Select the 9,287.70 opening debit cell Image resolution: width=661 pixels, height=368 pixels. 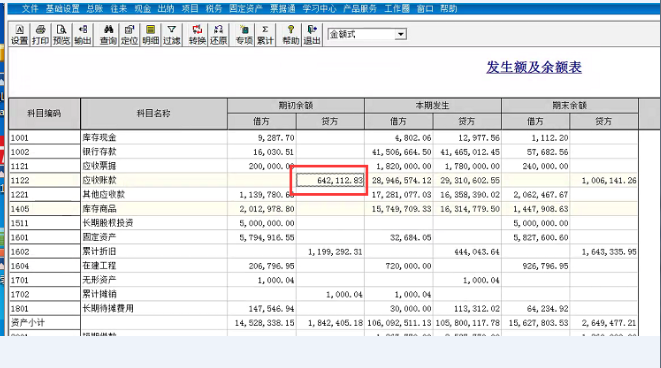262,137
